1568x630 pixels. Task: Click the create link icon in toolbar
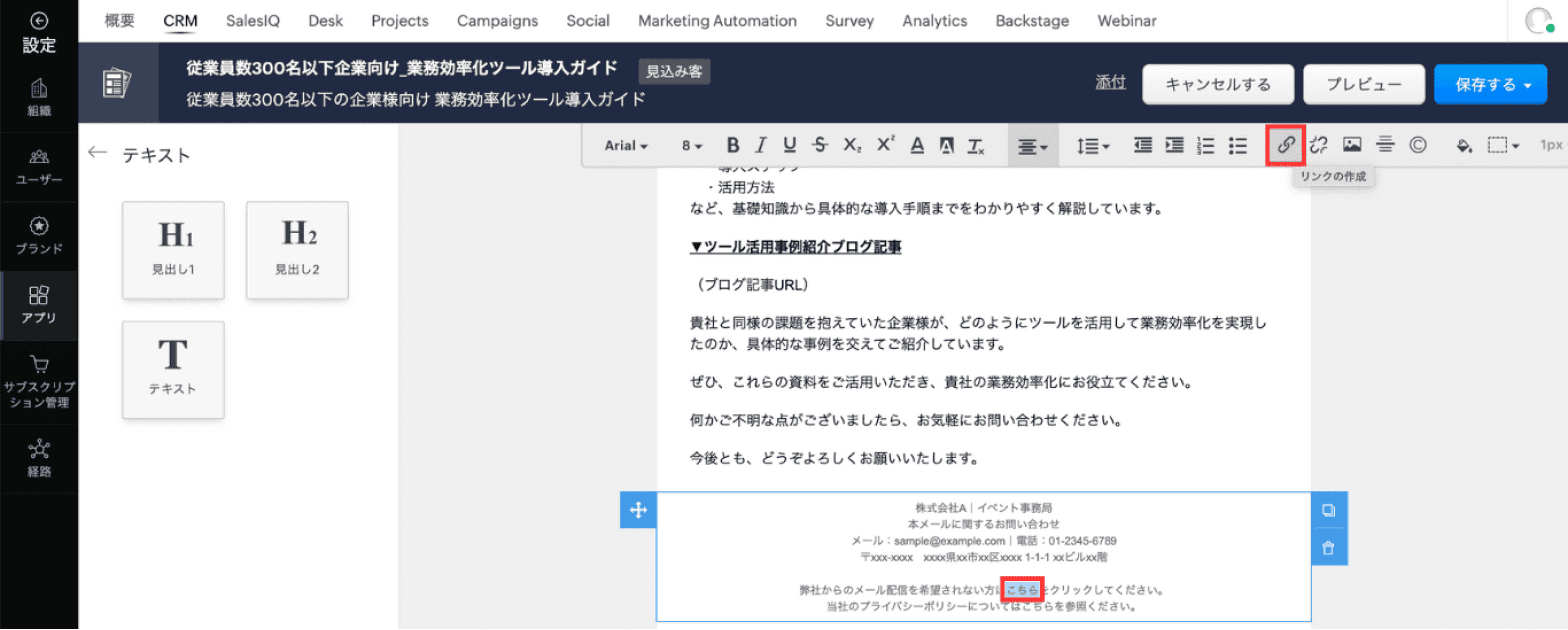tap(1286, 145)
